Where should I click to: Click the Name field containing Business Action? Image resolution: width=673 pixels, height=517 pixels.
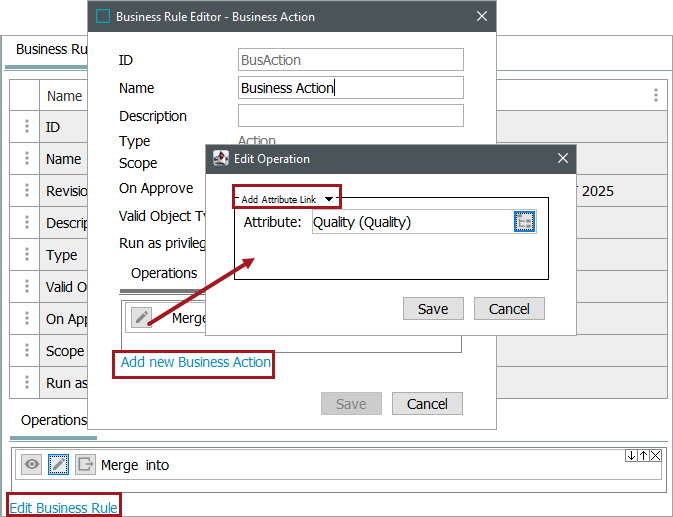[x=351, y=88]
